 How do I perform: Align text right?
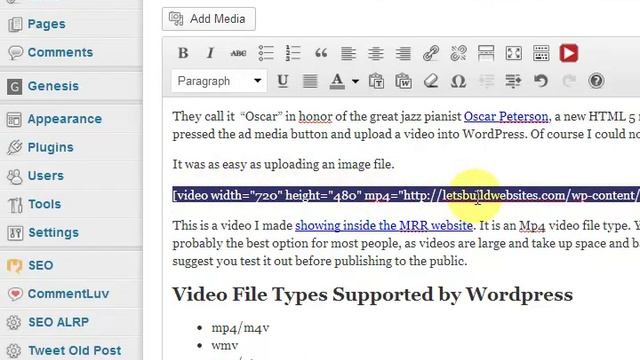click(403, 53)
